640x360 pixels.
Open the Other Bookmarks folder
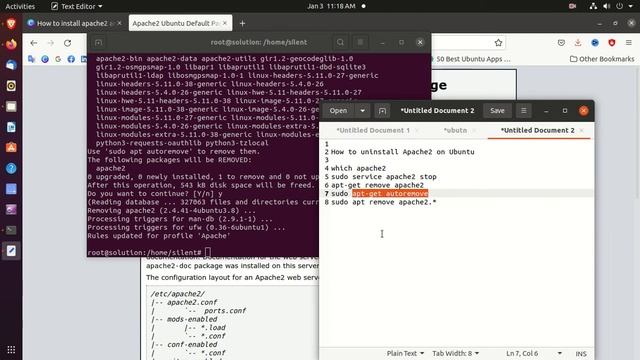pos(602,59)
